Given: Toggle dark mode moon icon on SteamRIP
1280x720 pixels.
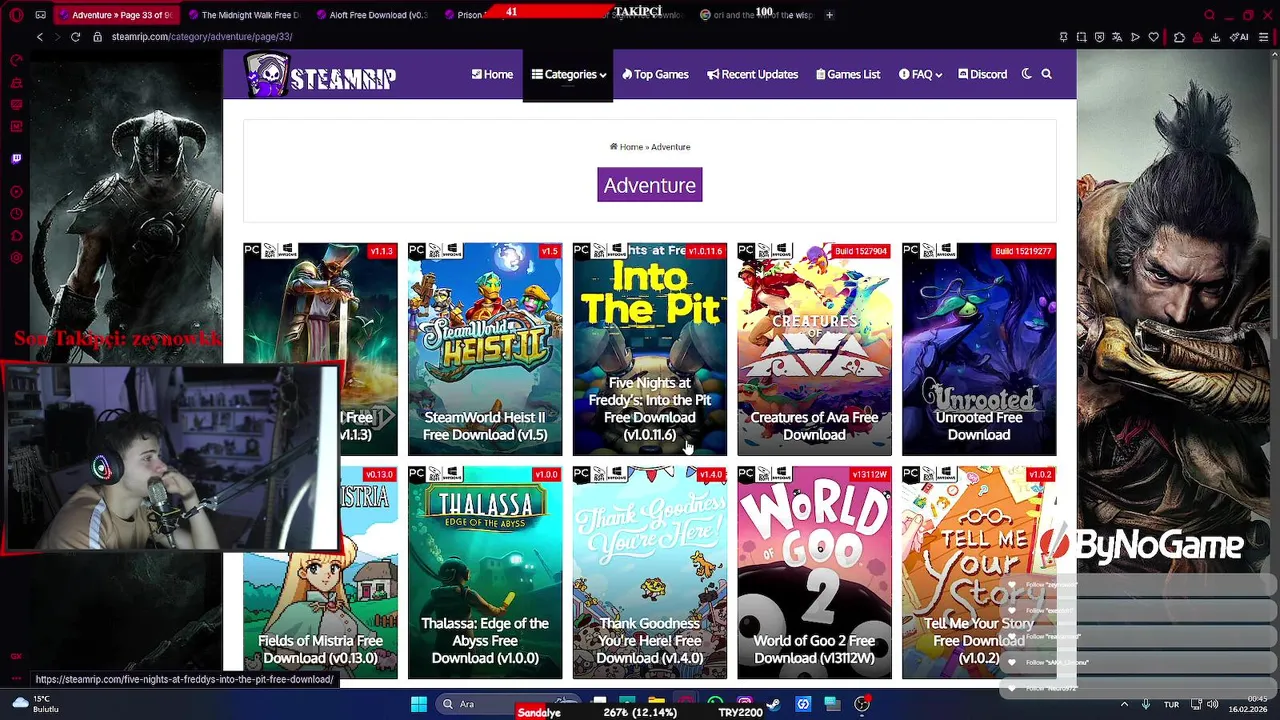Looking at the screenshot, I should coord(1026,74).
